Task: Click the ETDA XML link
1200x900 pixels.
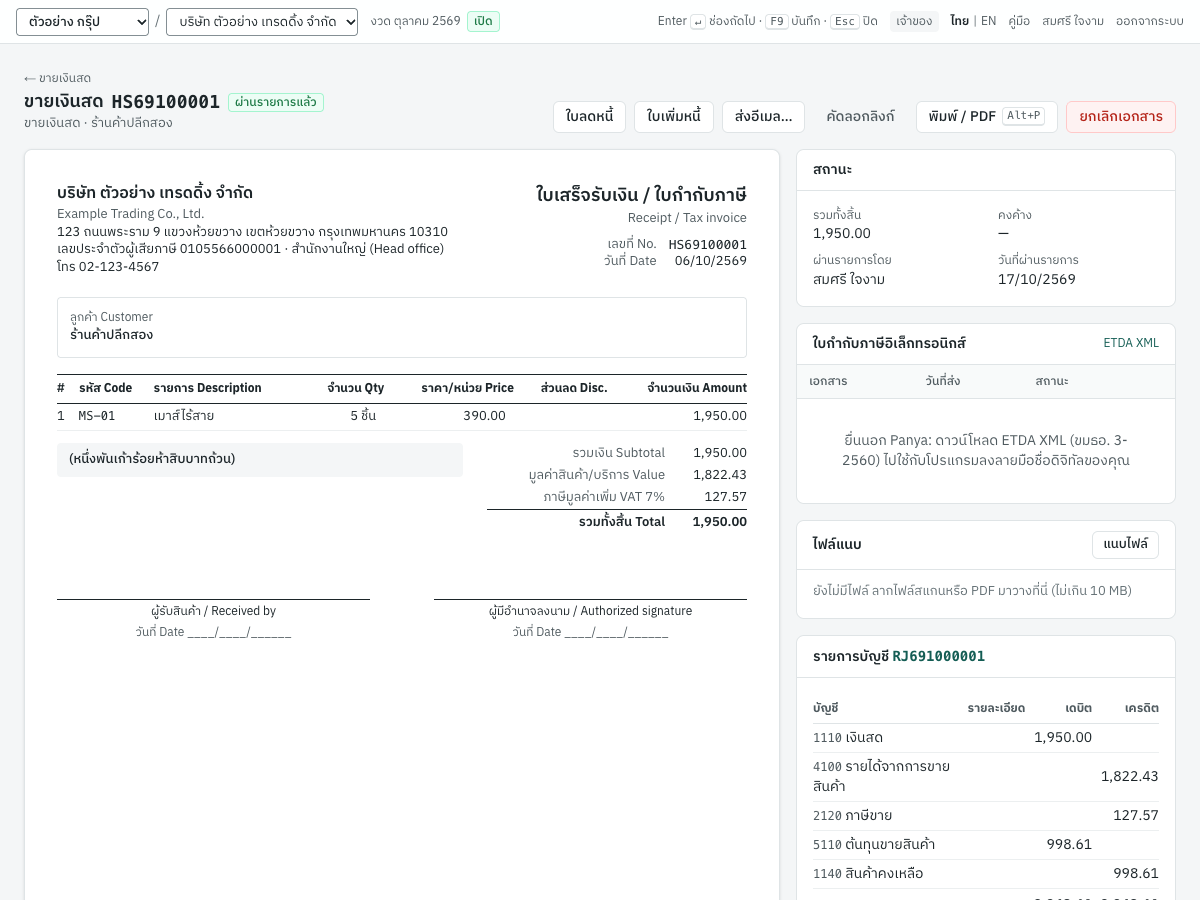Action: click(1131, 343)
